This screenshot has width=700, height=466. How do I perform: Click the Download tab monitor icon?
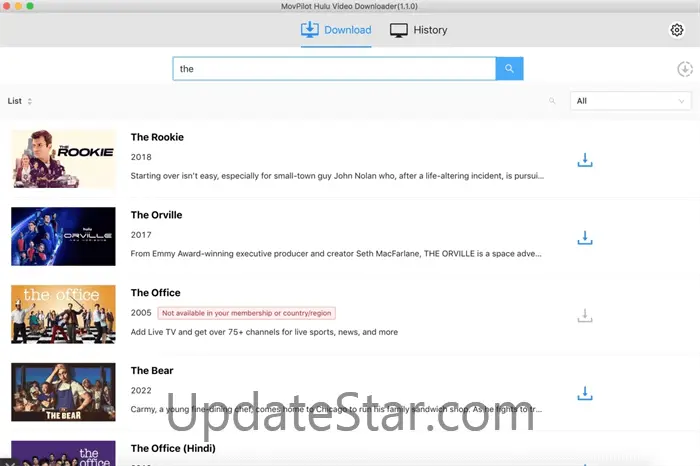[309, 30]
